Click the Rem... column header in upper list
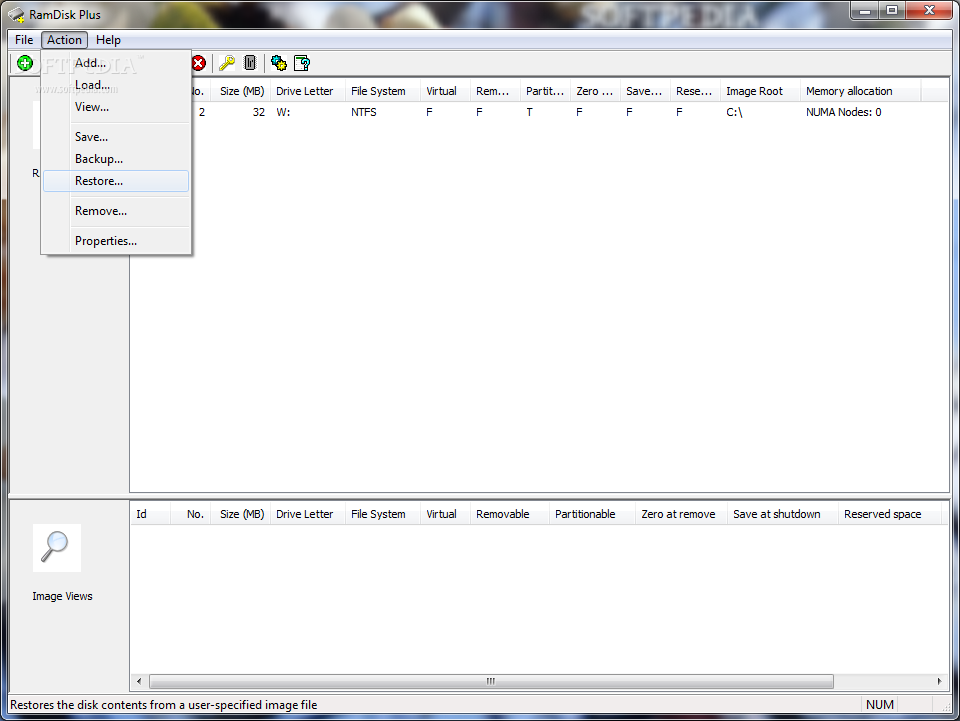The height and width of the screenshot is (721, 960). pyautogui.click(x=495, y=91)
